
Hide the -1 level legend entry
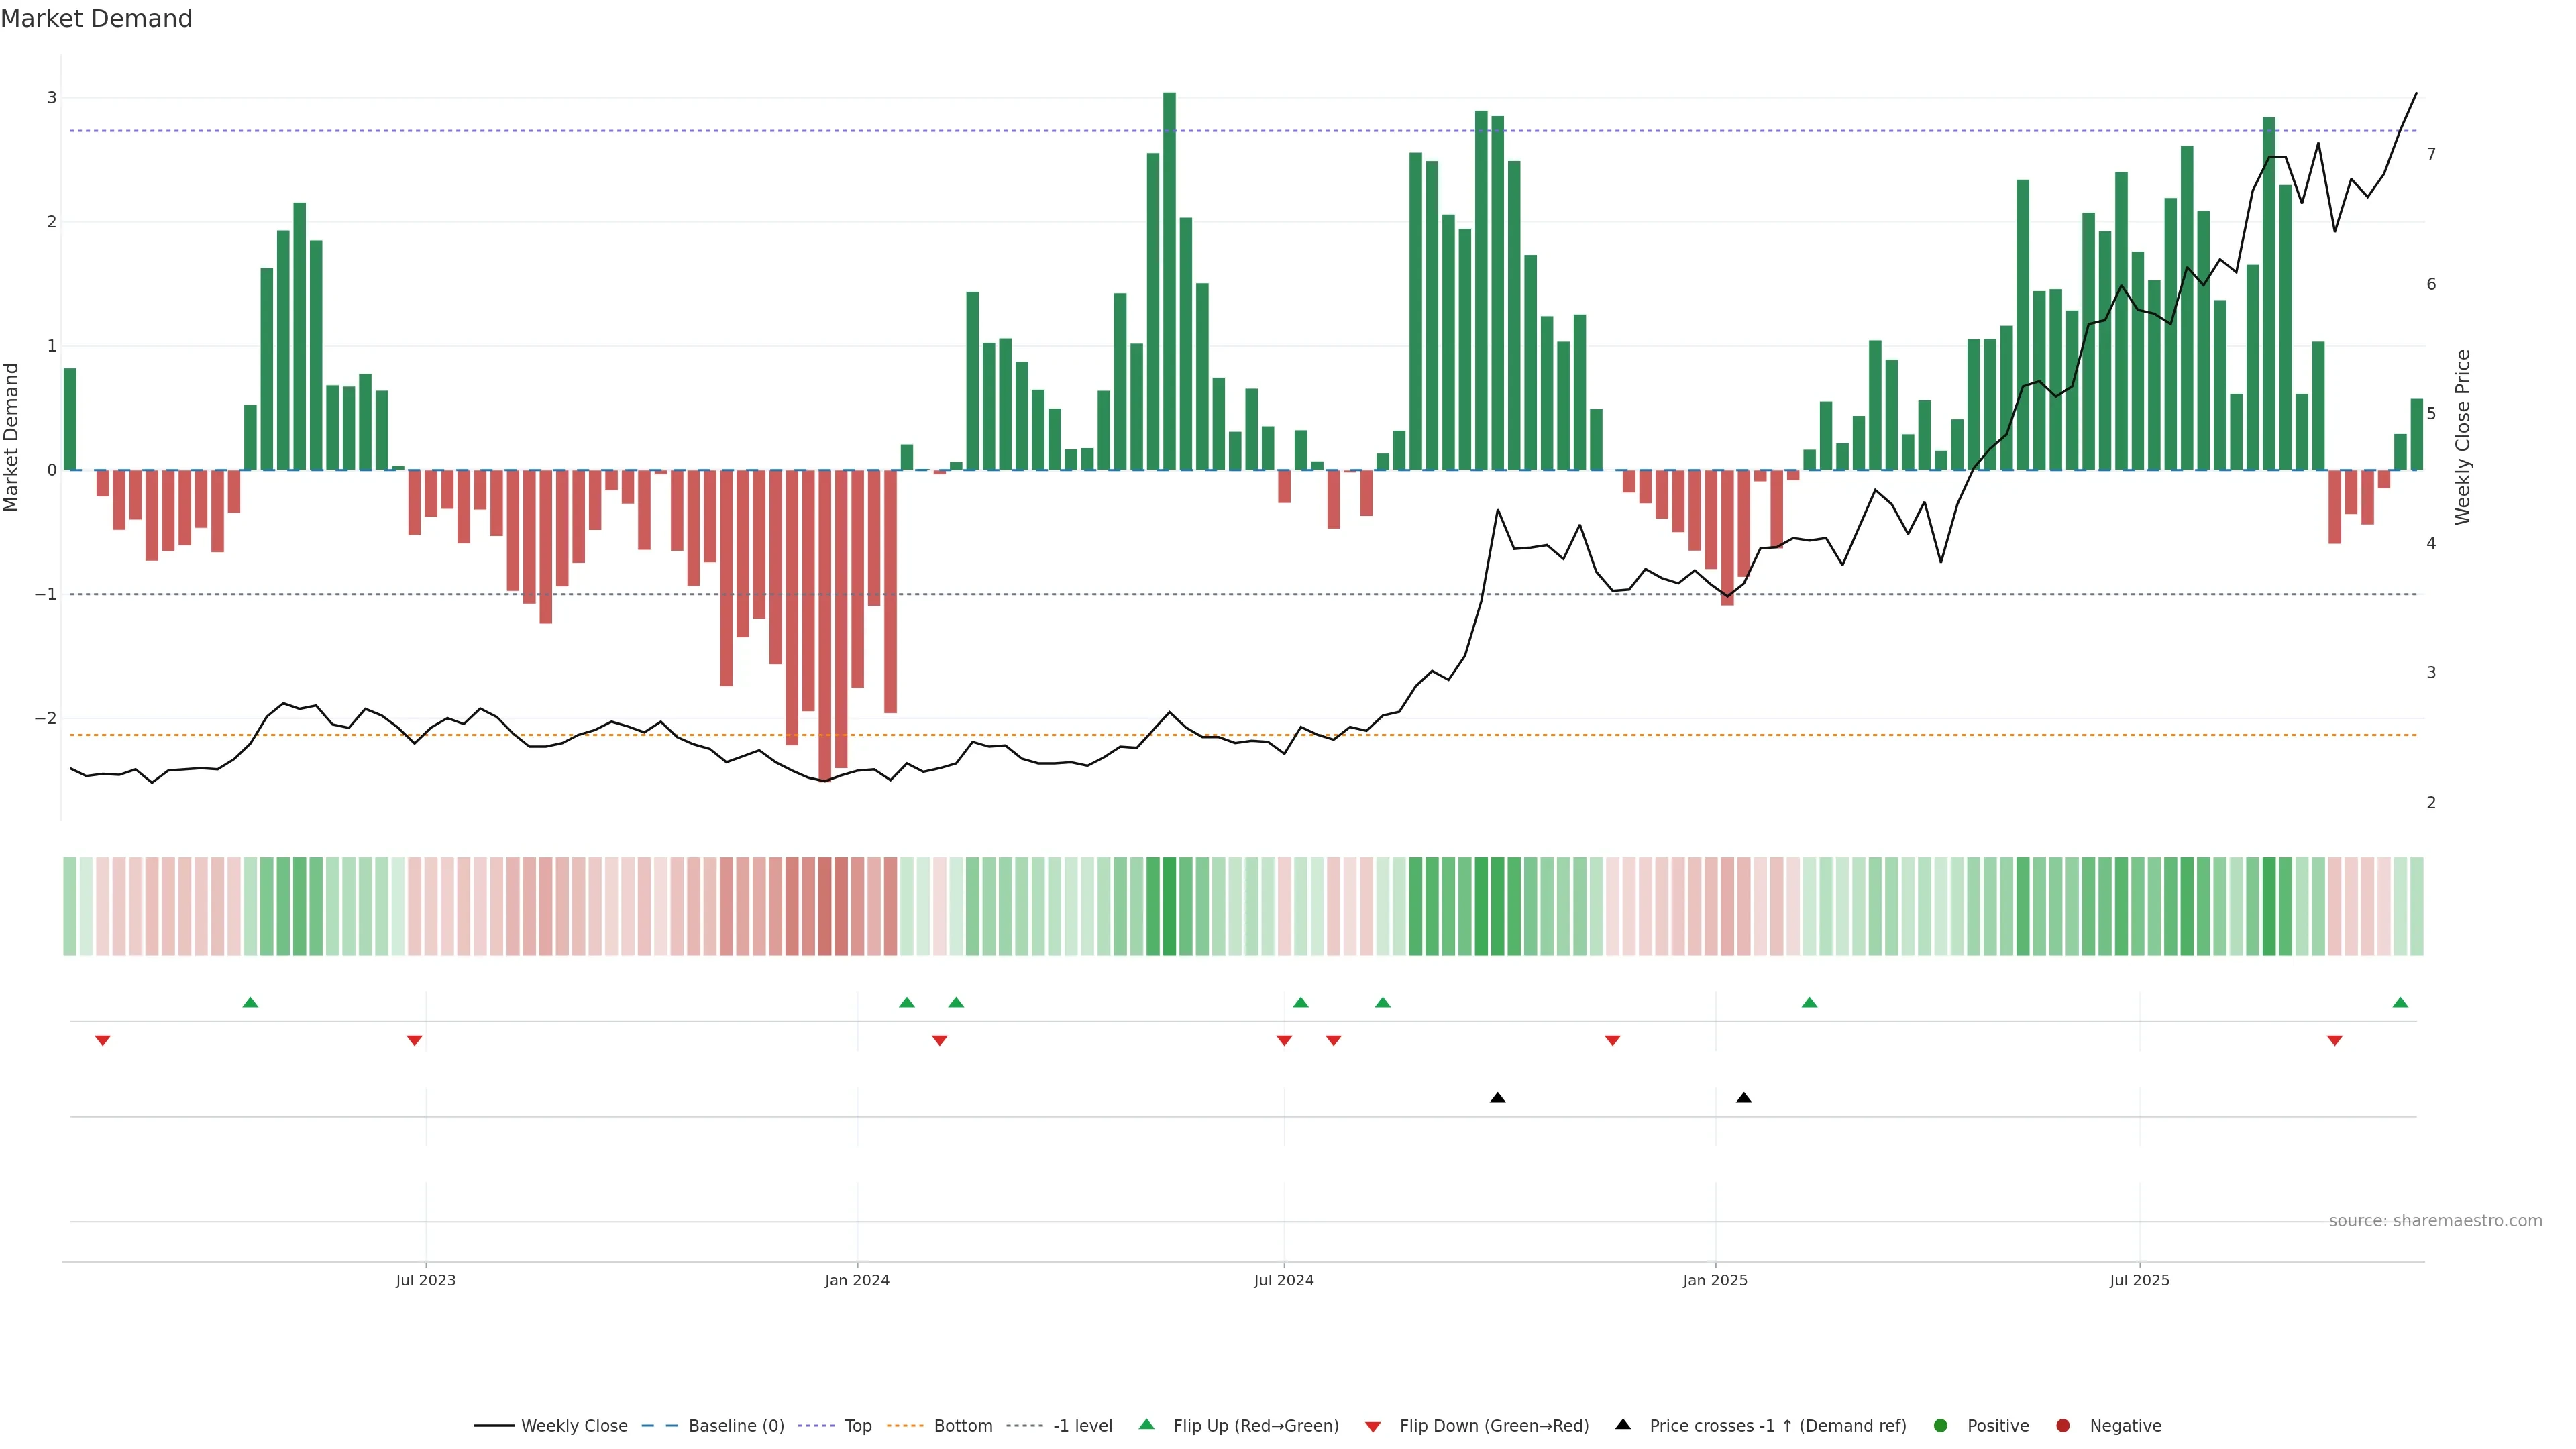pyautogui.click(x=1082, y=1425)
